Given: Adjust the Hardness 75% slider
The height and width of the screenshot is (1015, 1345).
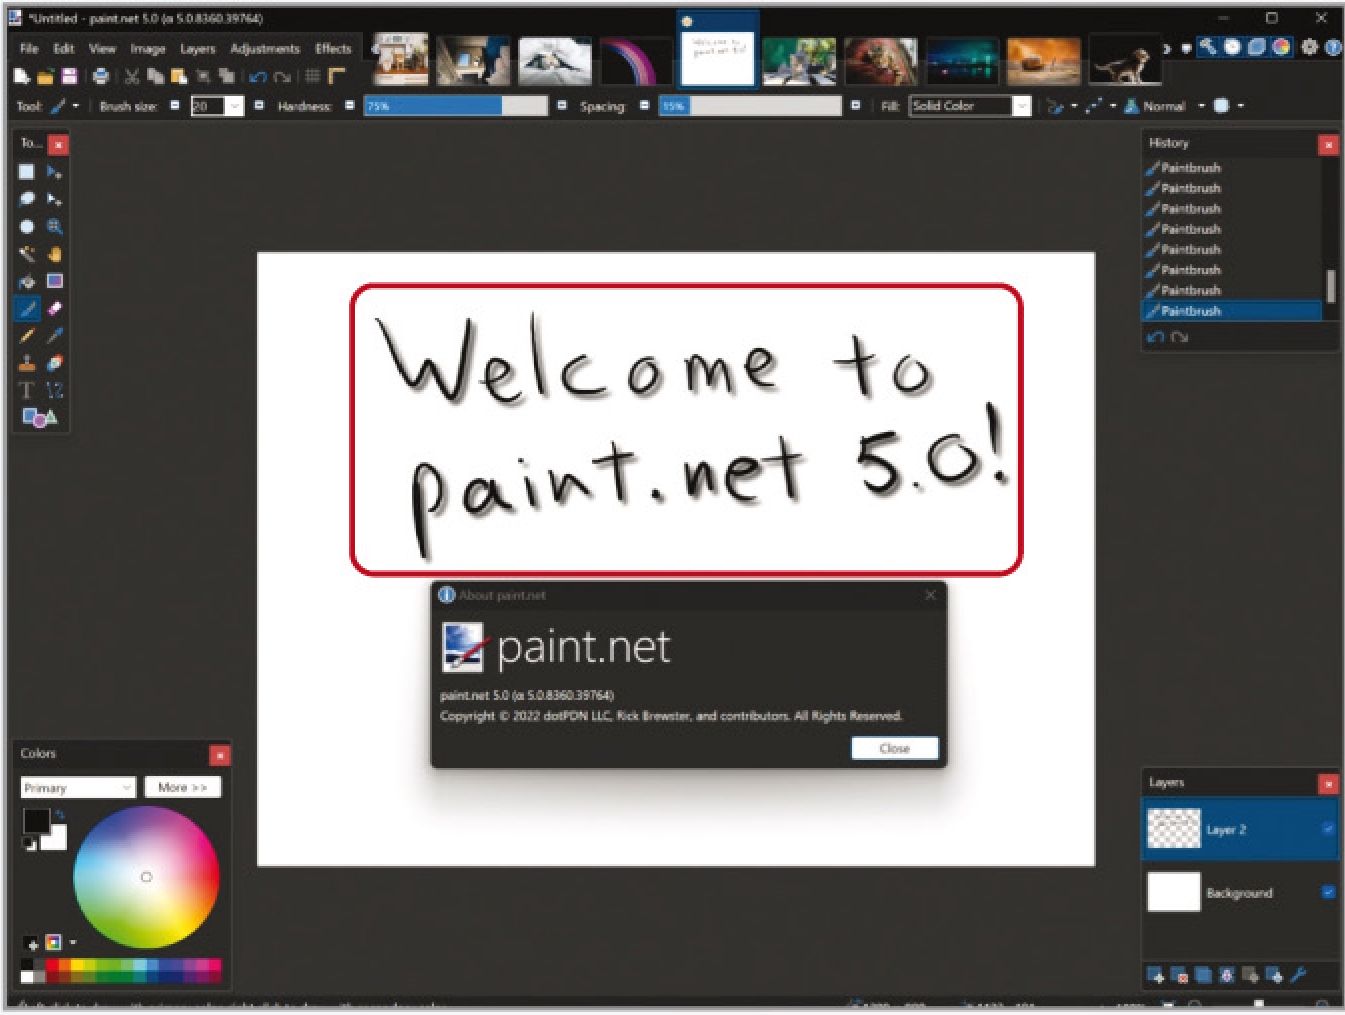Looking at the screenshot, I should pyautogui.click(x=456, y=106).
